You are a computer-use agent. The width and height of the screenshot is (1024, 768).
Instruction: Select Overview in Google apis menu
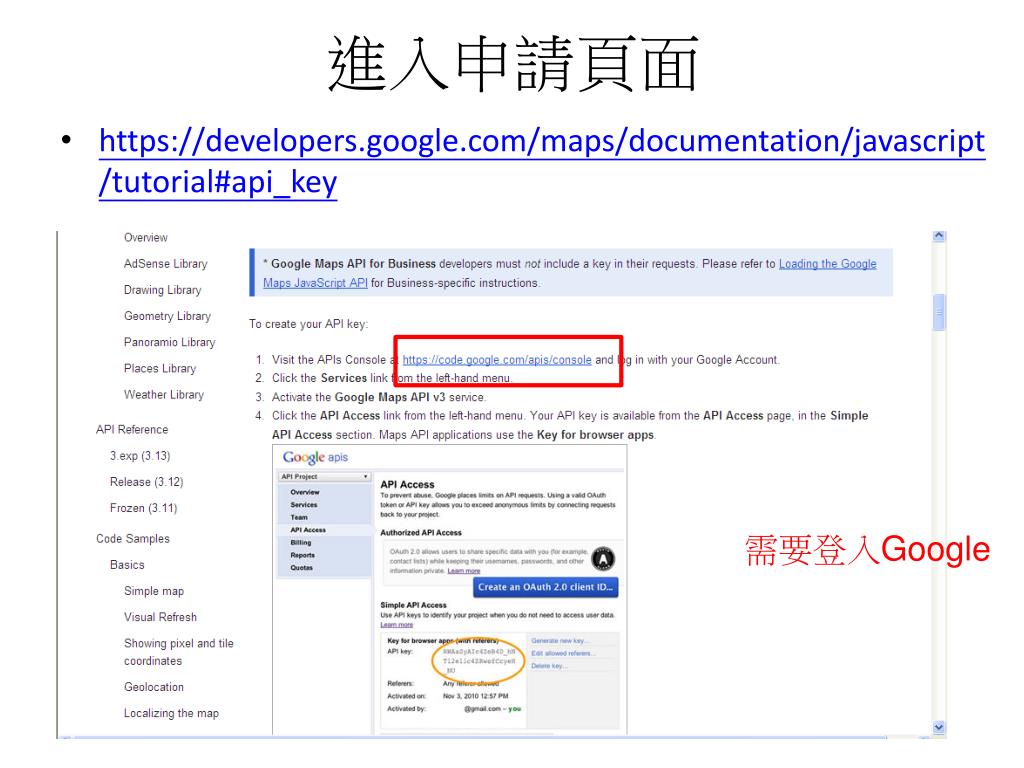(x=305, y=492)
